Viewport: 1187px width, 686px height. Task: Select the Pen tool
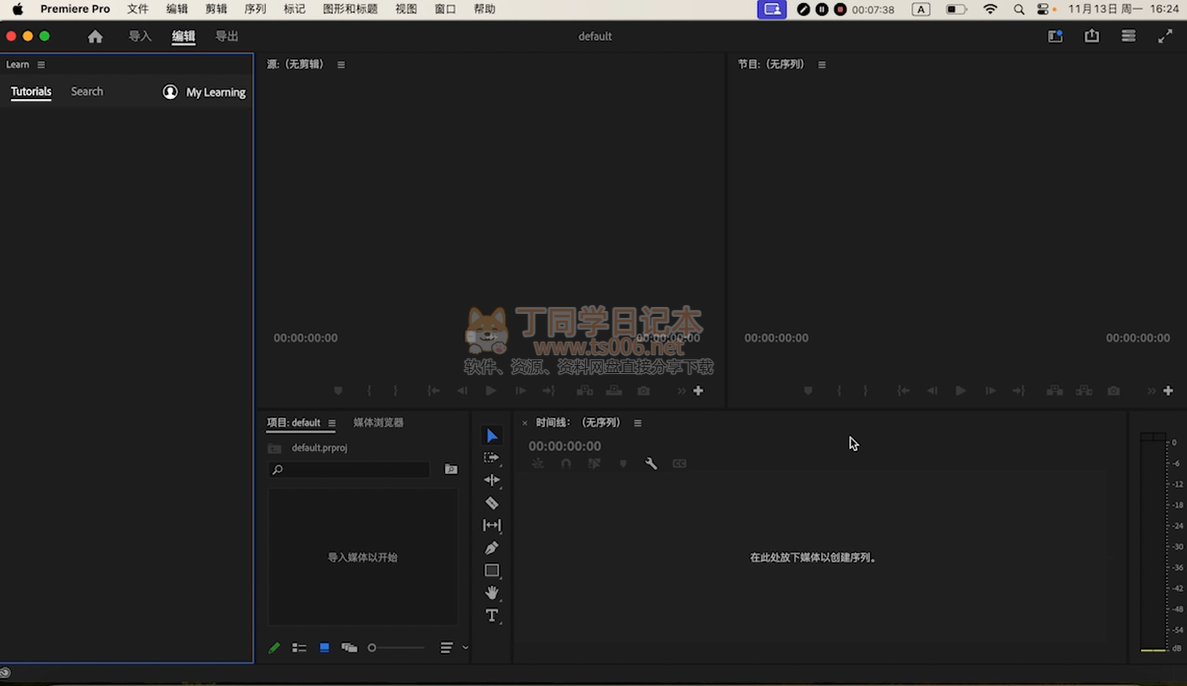pyautogui.click(x=491, y=548)
